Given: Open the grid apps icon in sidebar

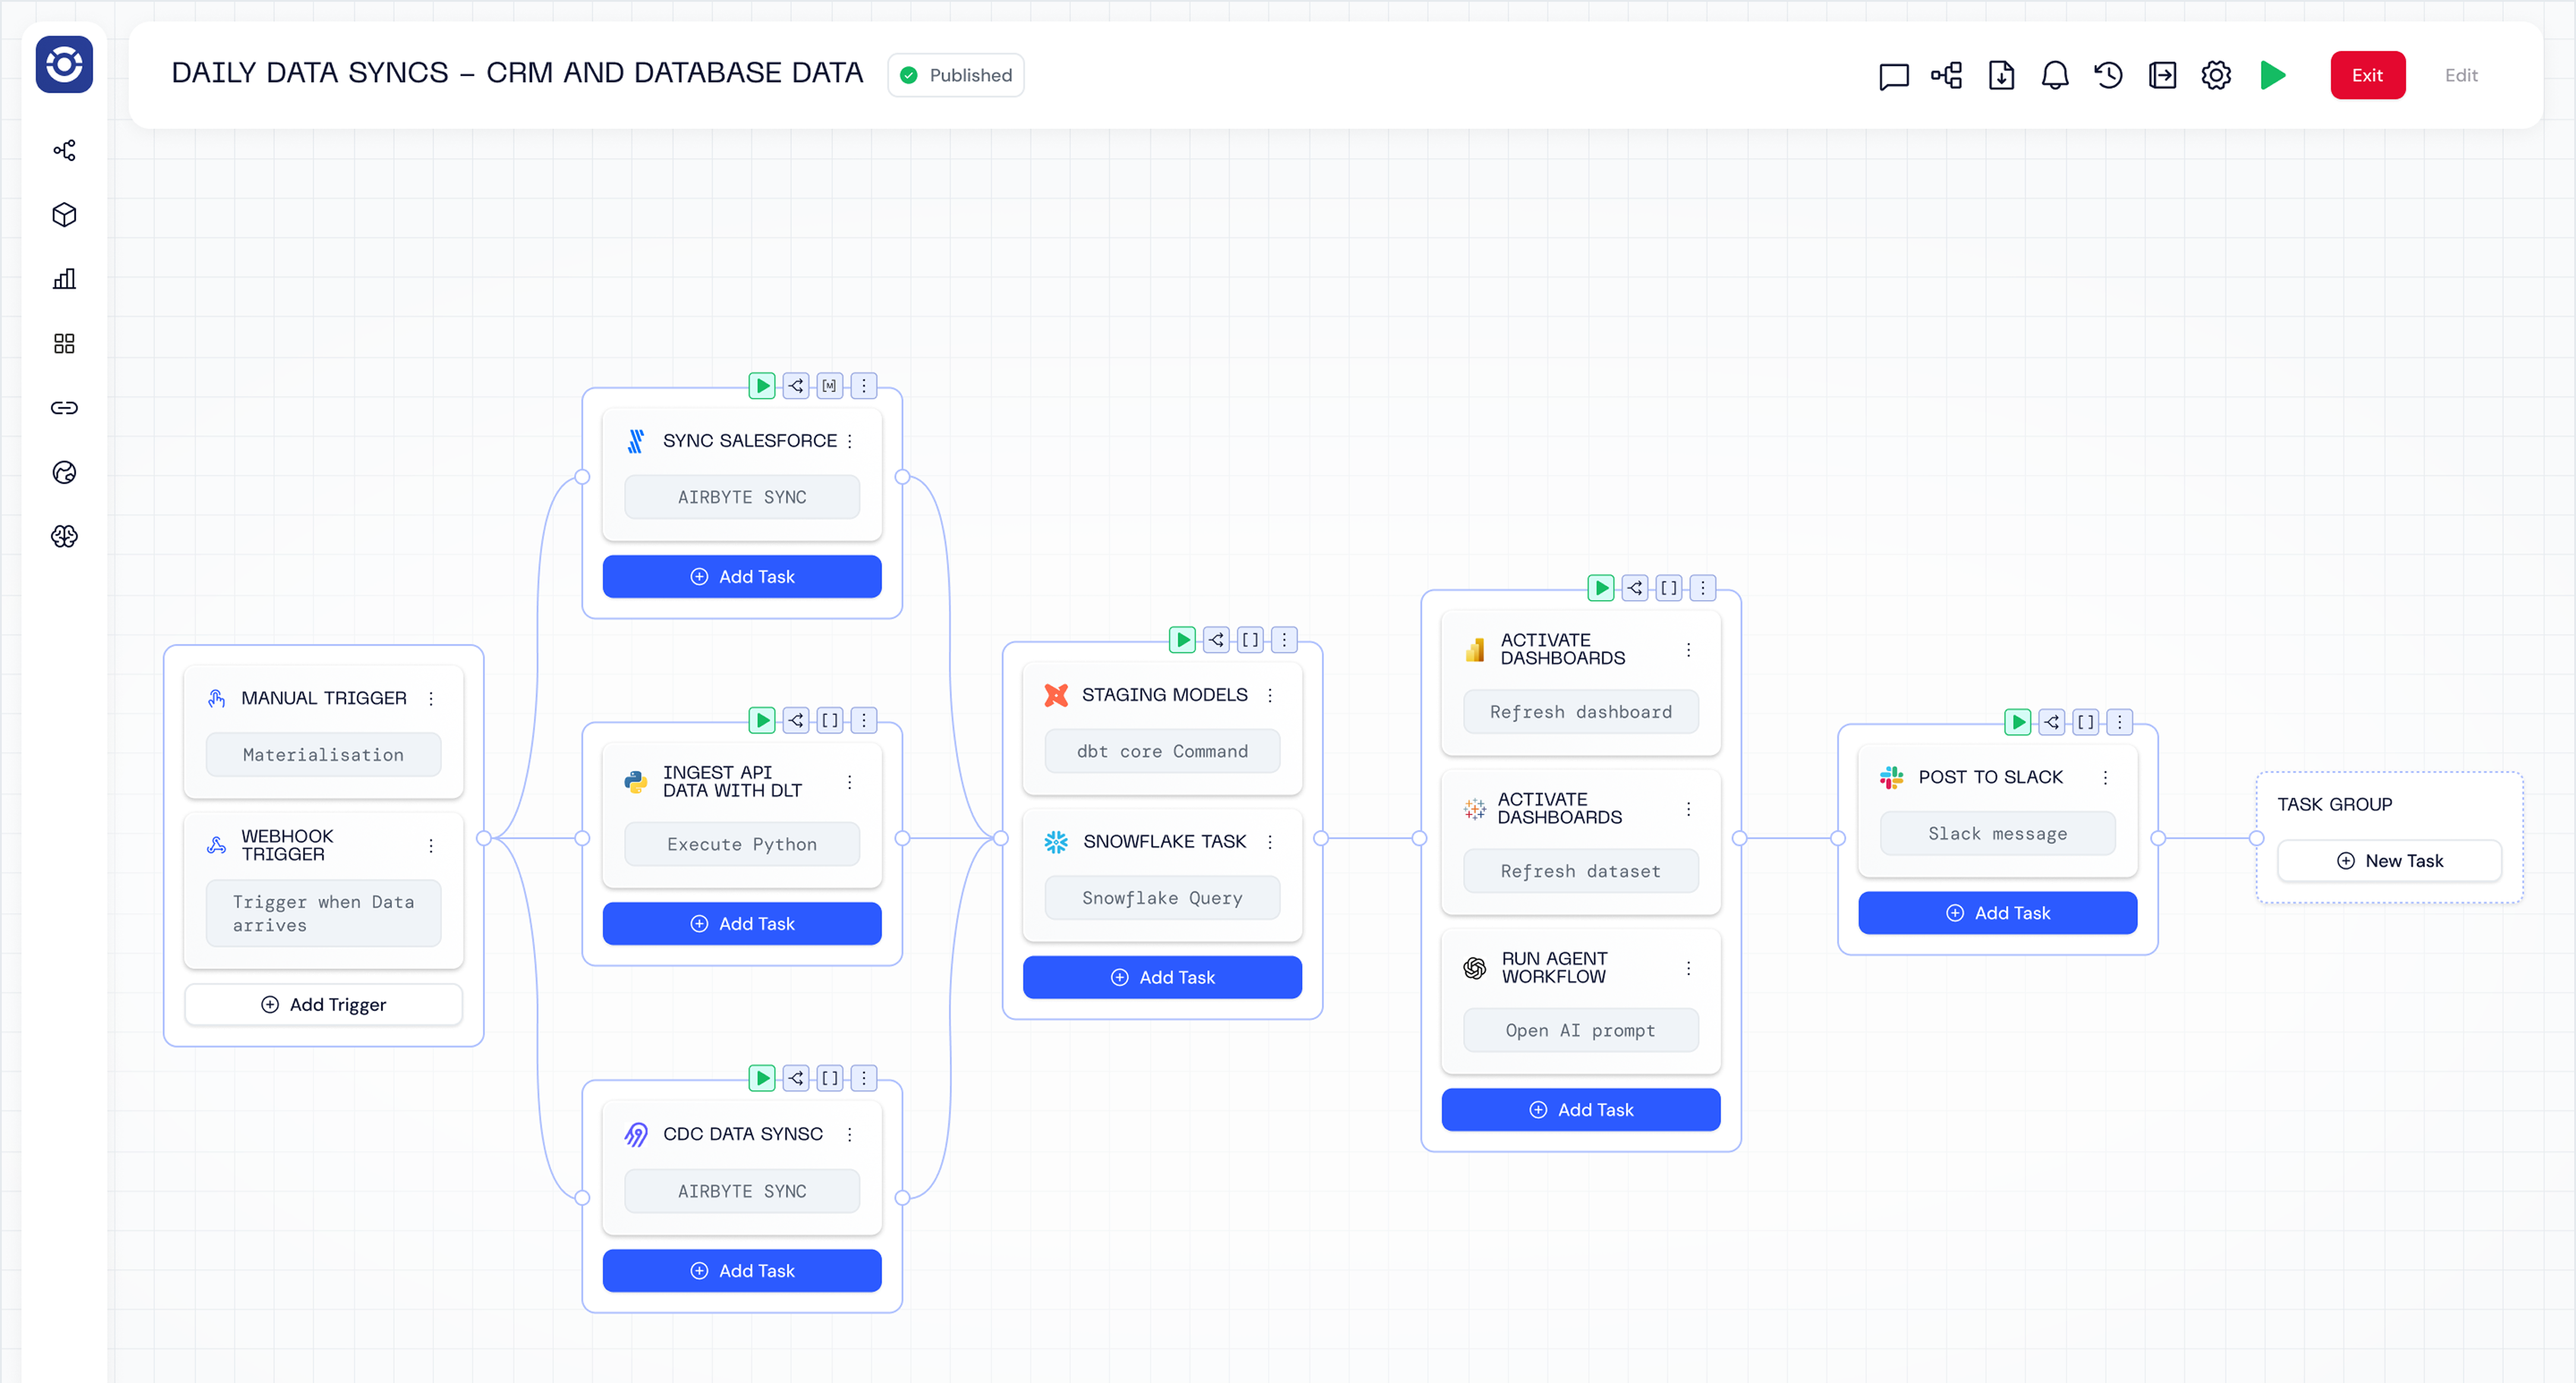Looking at the screenshot, I should click(64, 344).
